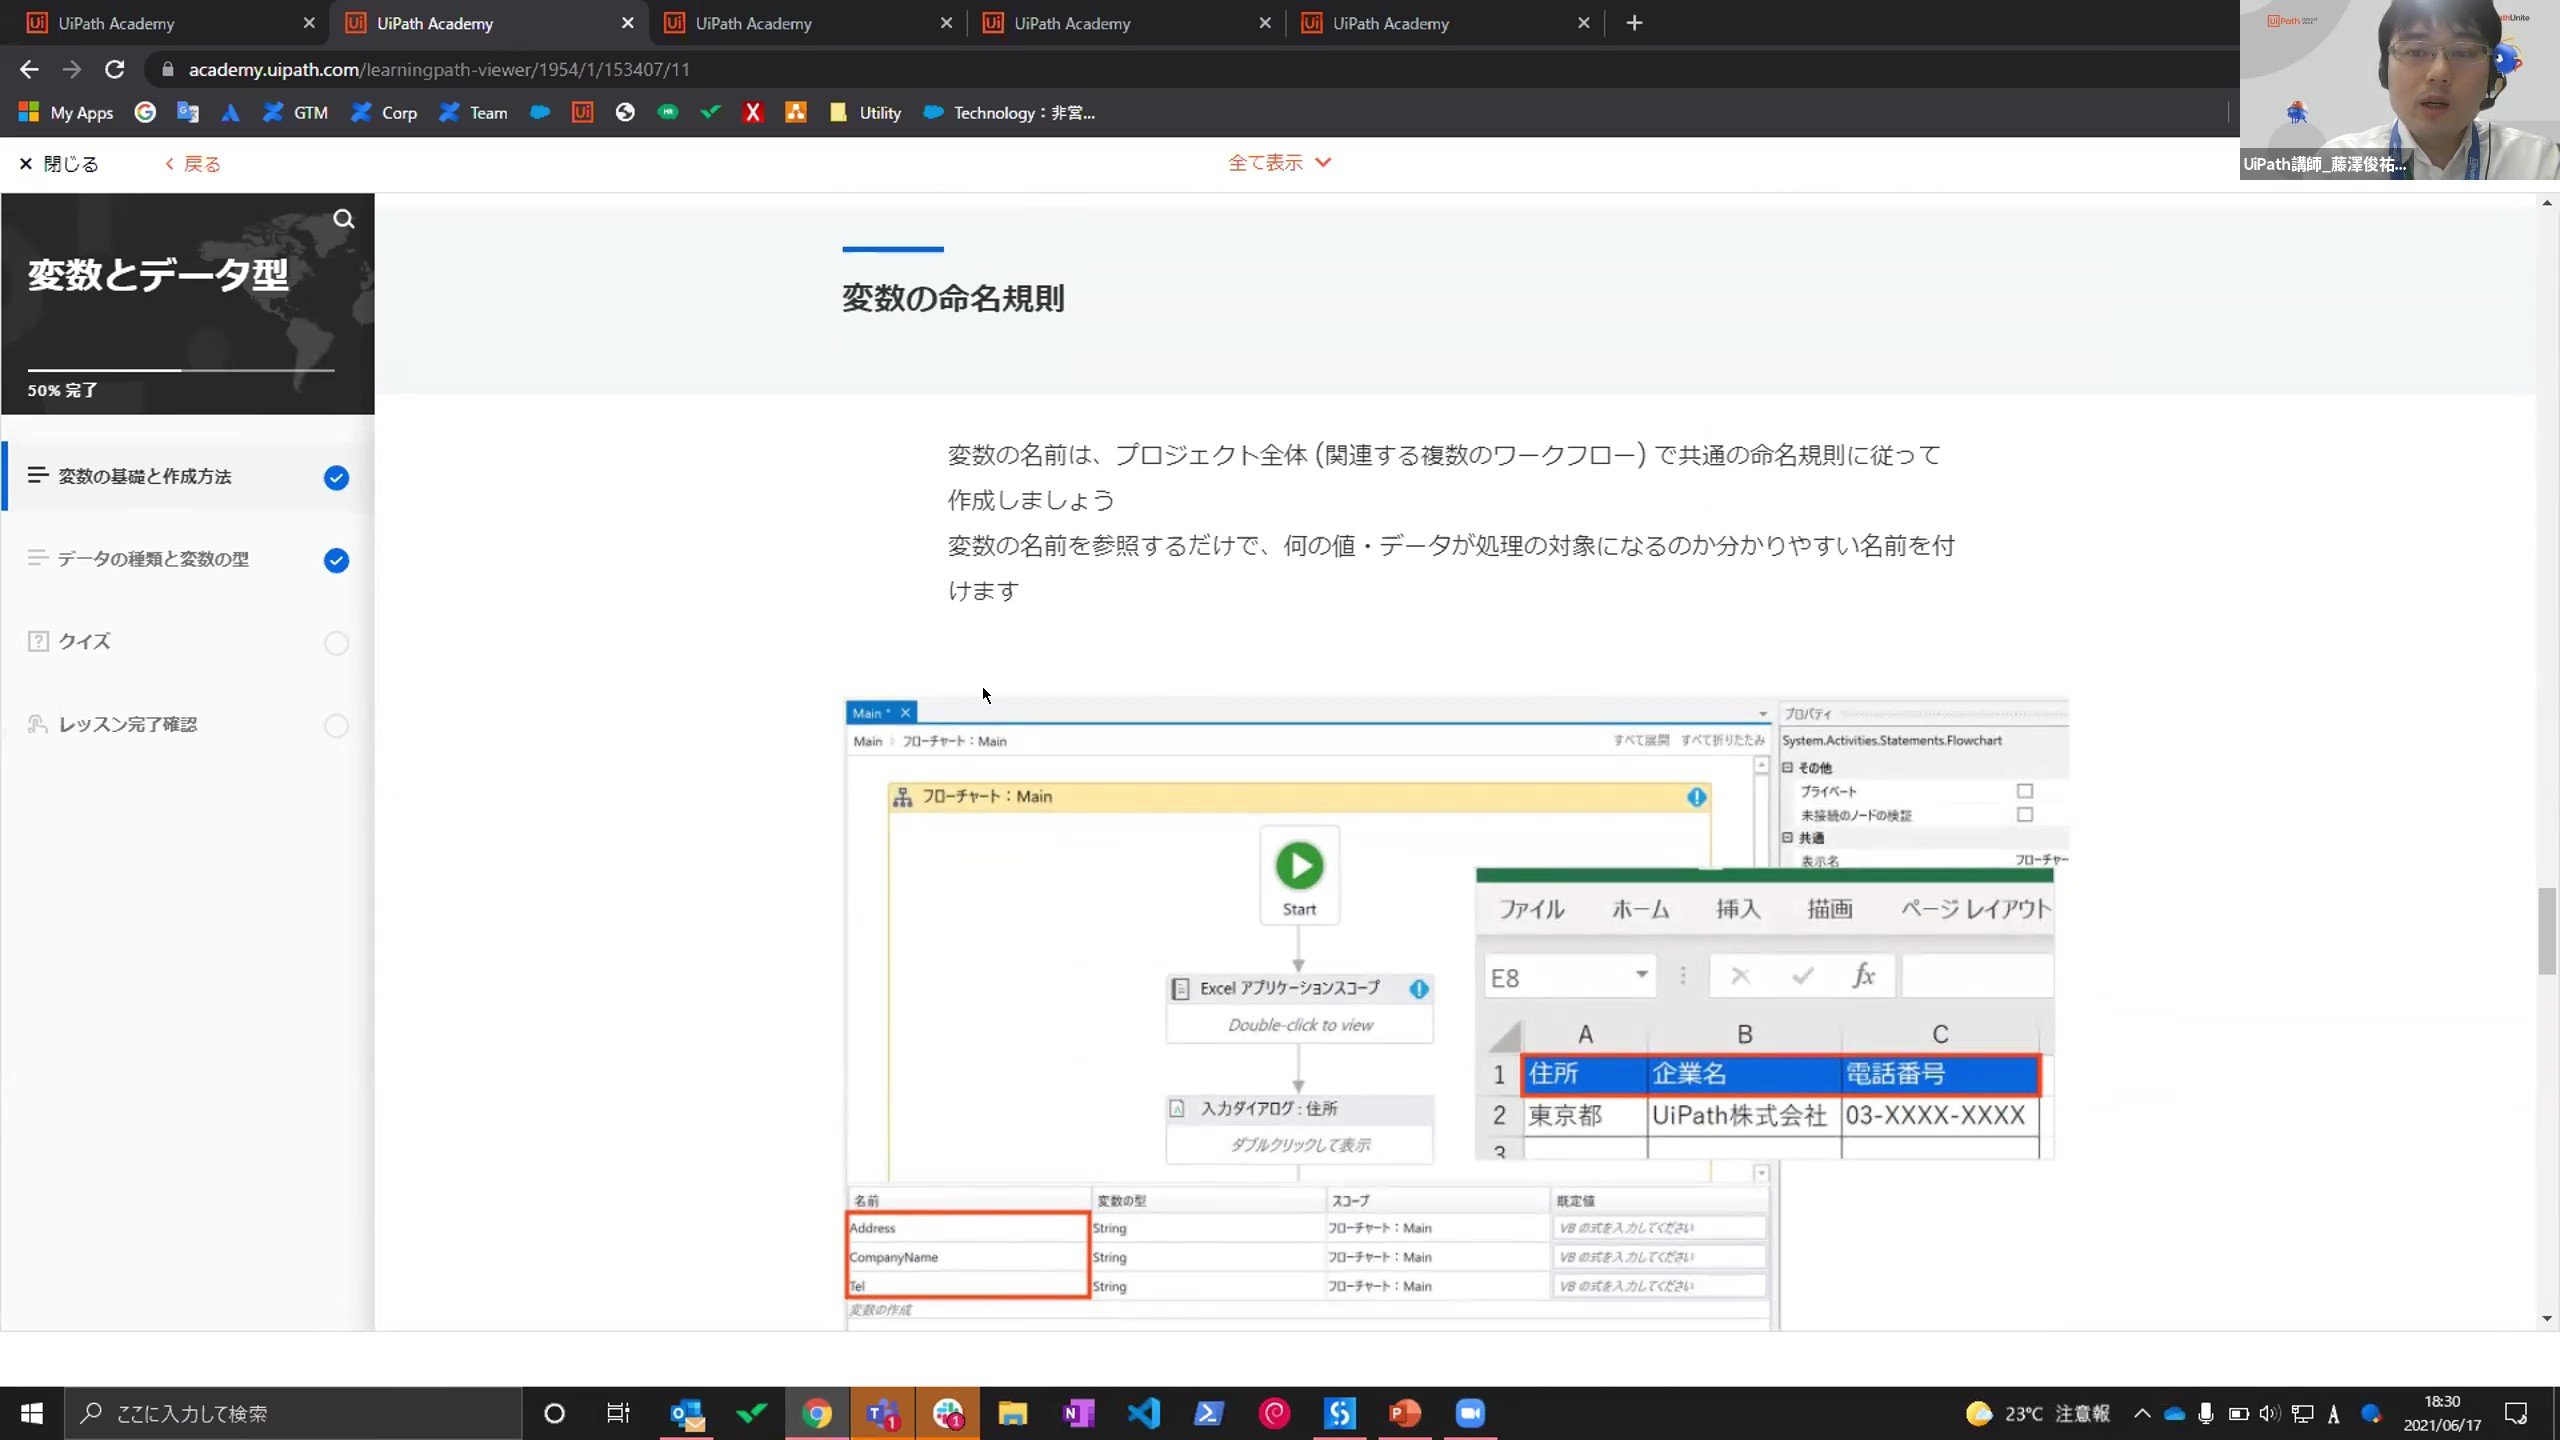Screen dimensions: 2560x1440
Task: Click completed checkmark for 変数の基礎と作成方法
Action: coord(336,478)
